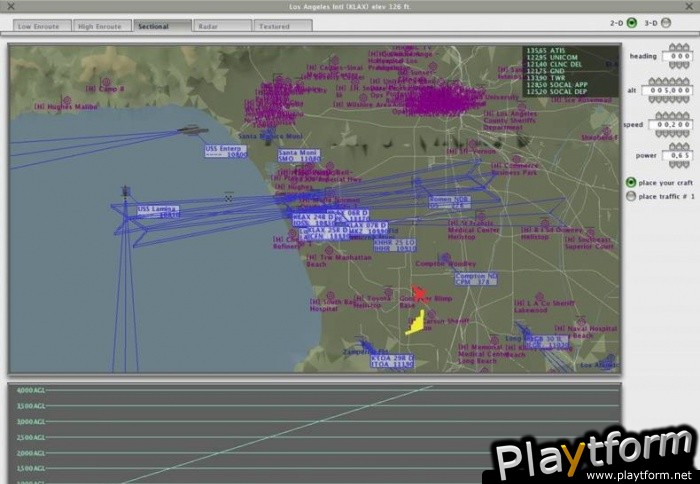Click the South Bay Hospital helipad icon

click(330, 295)
